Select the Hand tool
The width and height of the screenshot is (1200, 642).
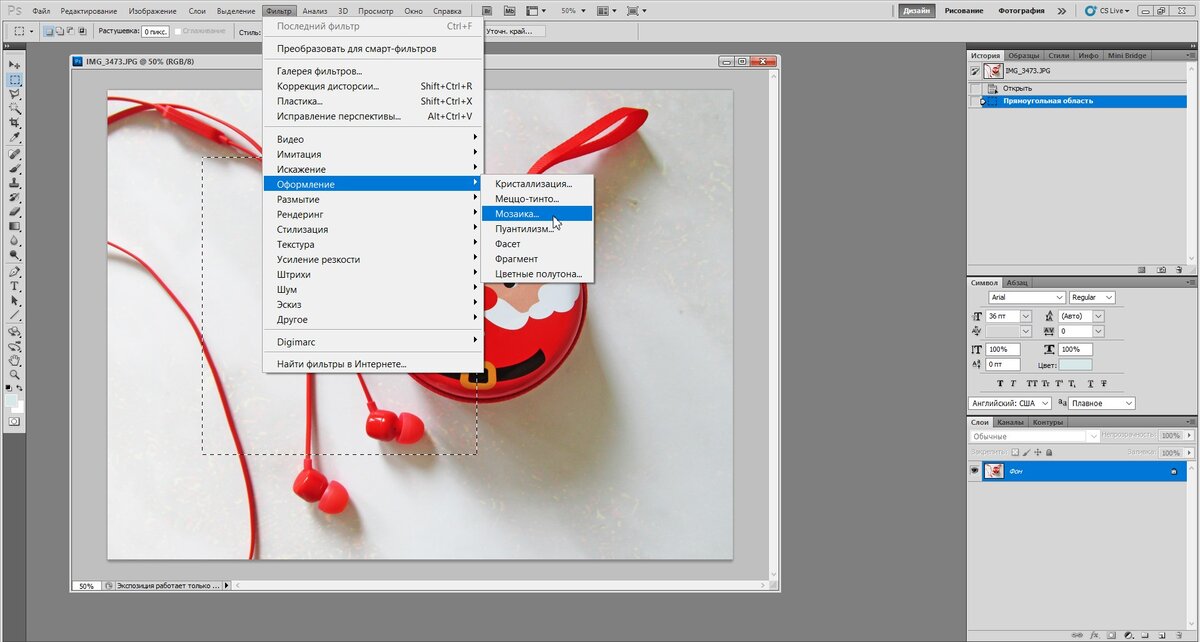point(15,361)
